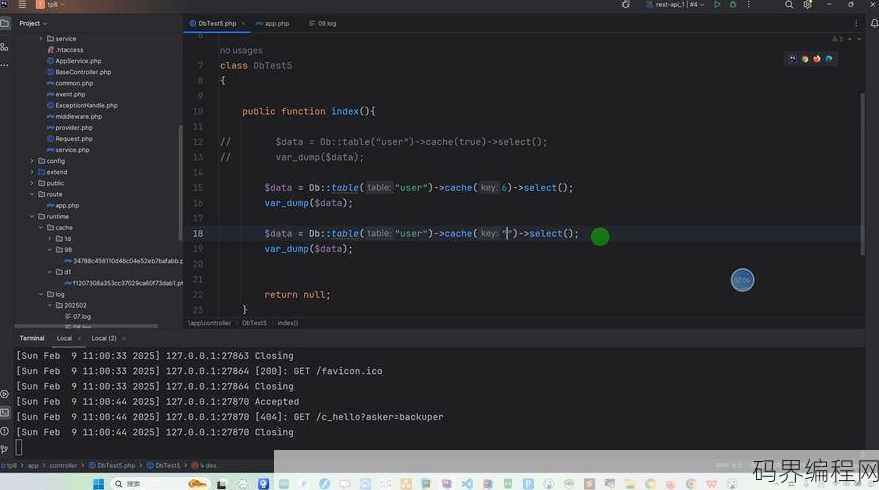
Task: Open BaseController.php in project tree
Action: click(83, 72)
